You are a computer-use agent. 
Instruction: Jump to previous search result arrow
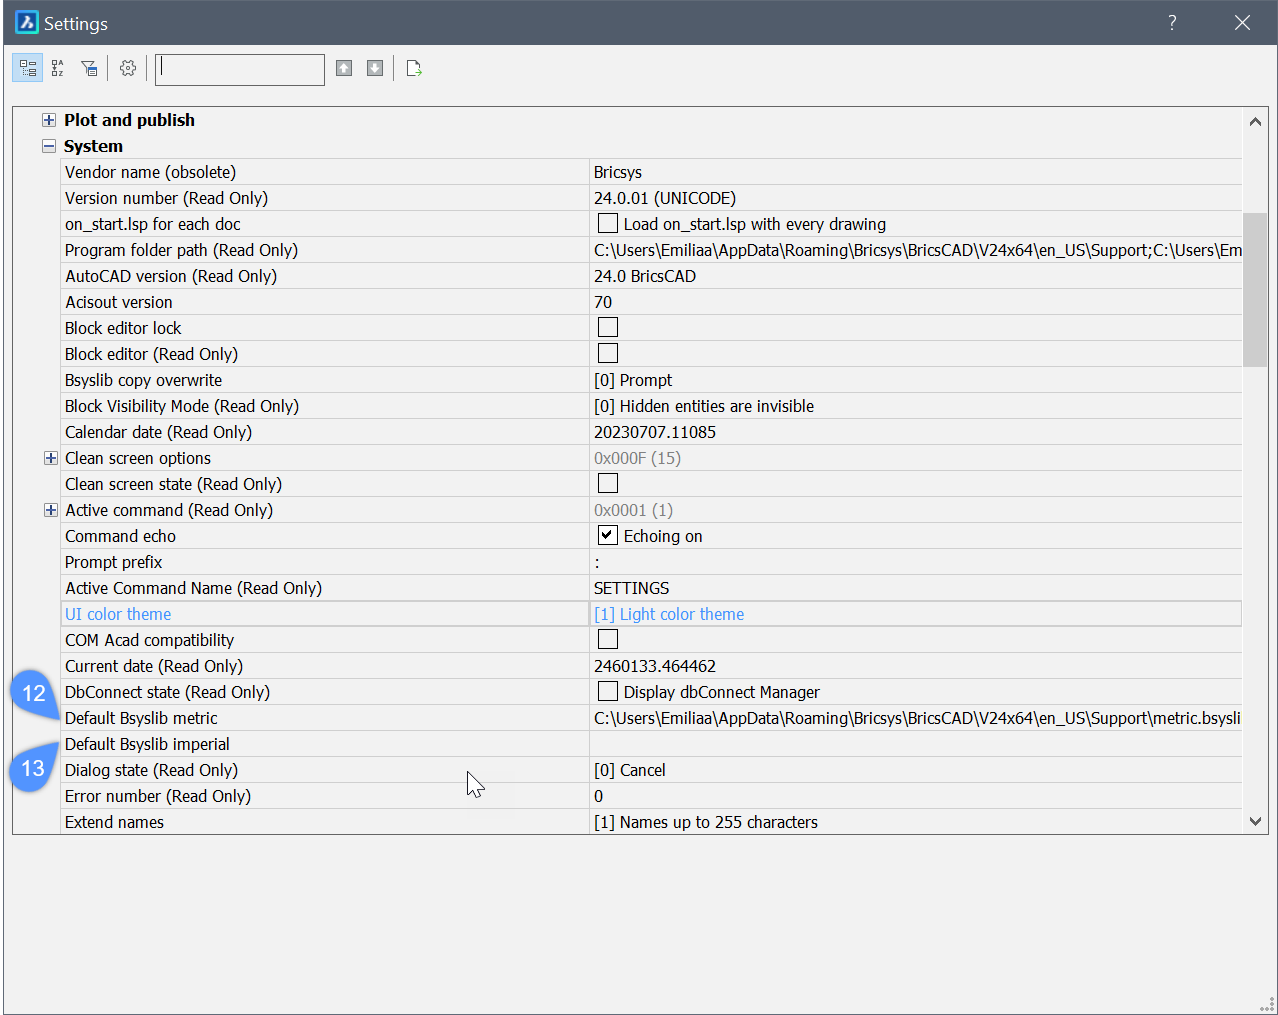[344, 68]
